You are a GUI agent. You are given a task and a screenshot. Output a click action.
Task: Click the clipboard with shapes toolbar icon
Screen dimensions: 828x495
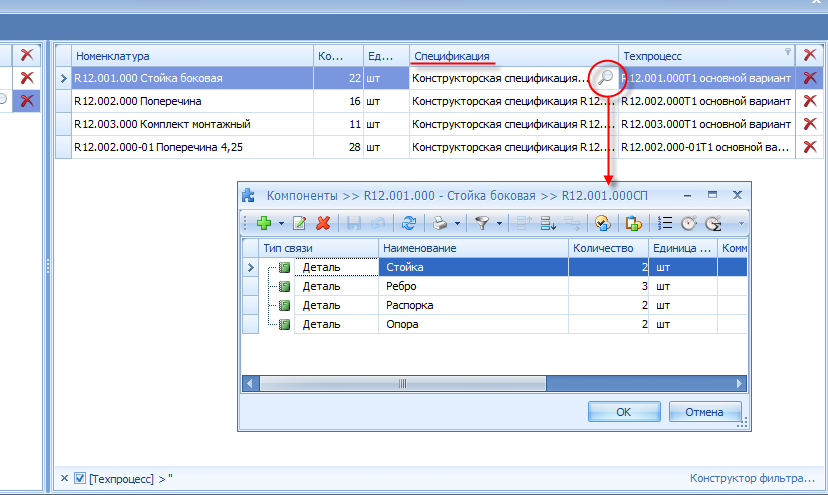(633, 223)
